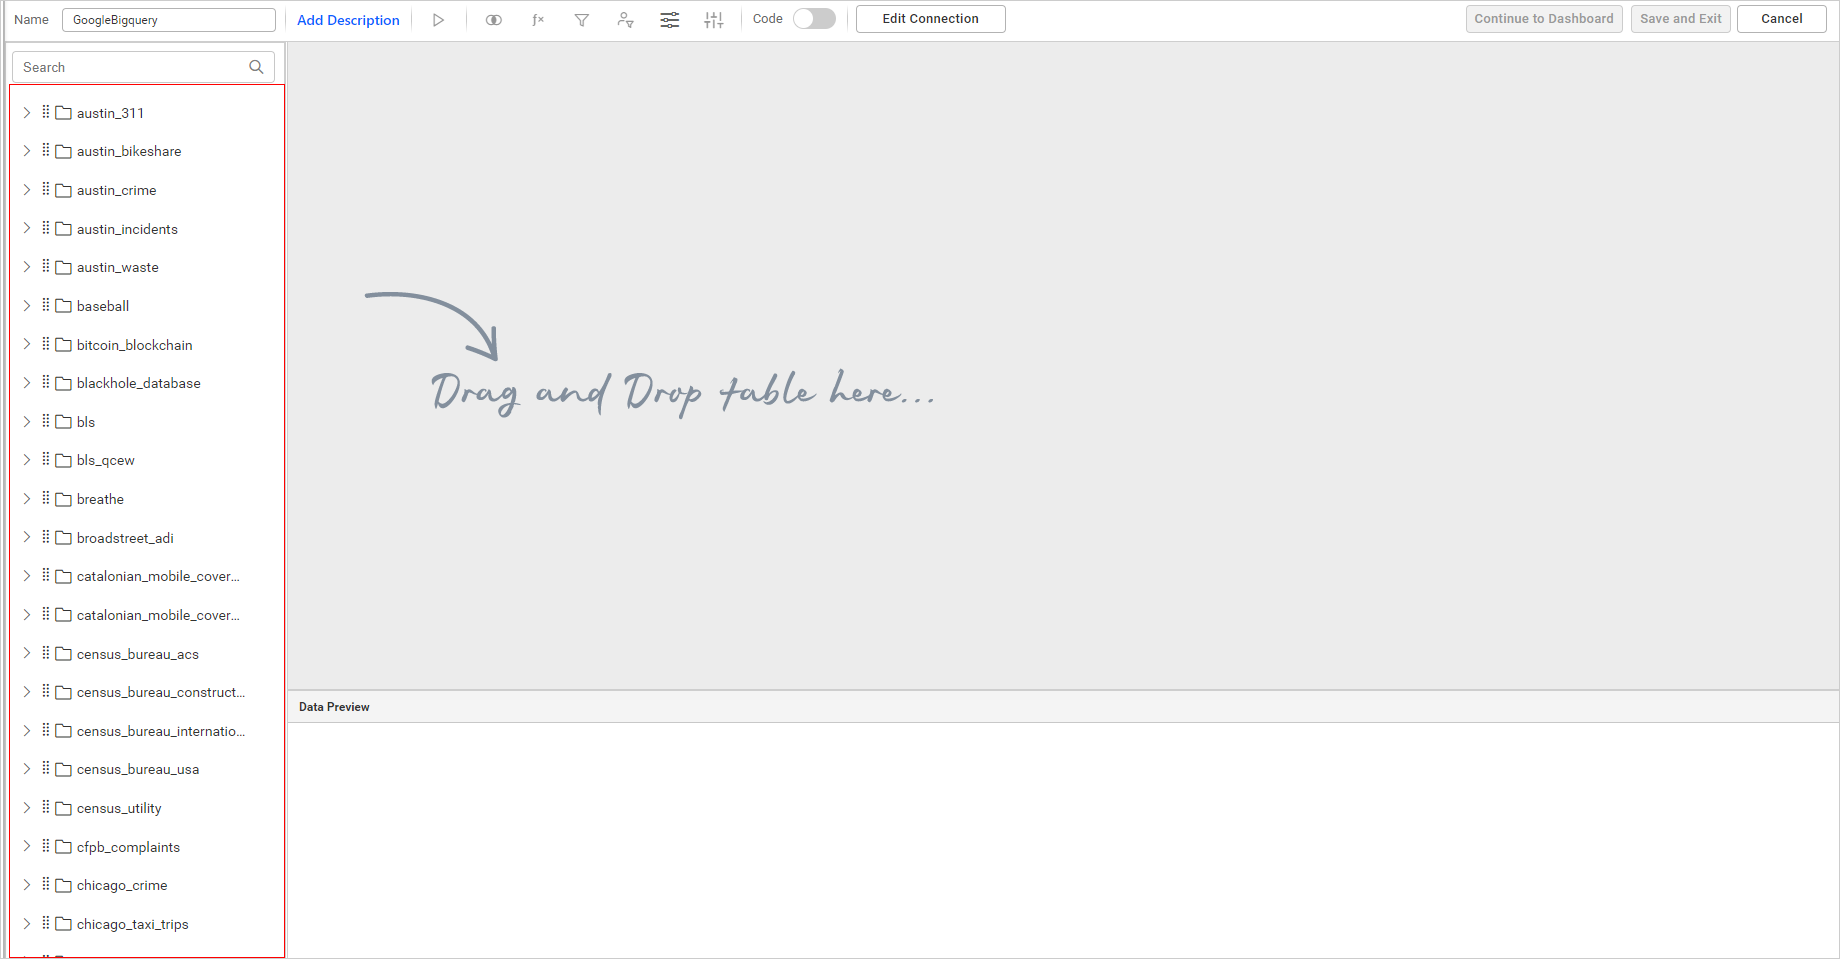This screenshot has height=959, width=1840.
Task: Expand the austin_311 schema folder
Action: tap(27, 113)
